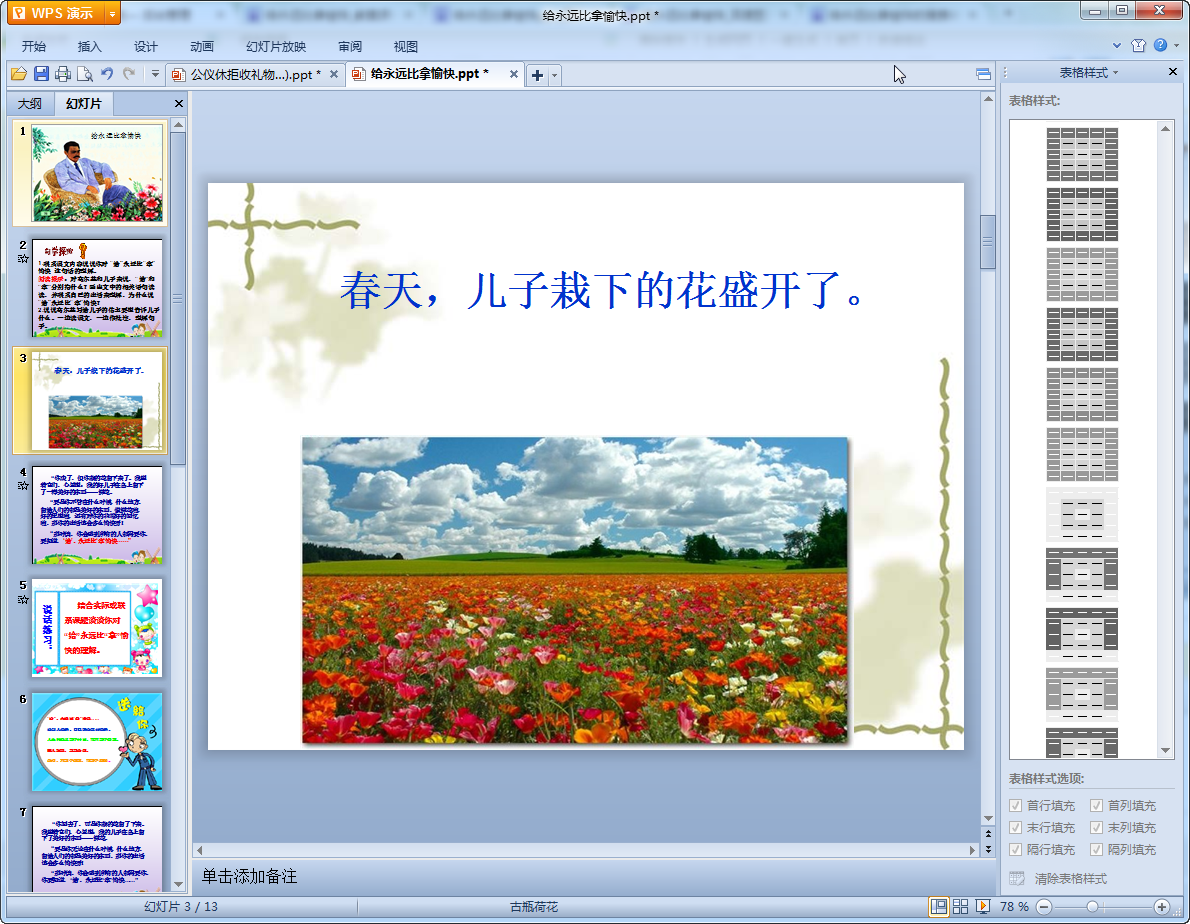Select slide 5 thumbnail
The height and width of the screenshot is (924, 1190).
[96, 628]
